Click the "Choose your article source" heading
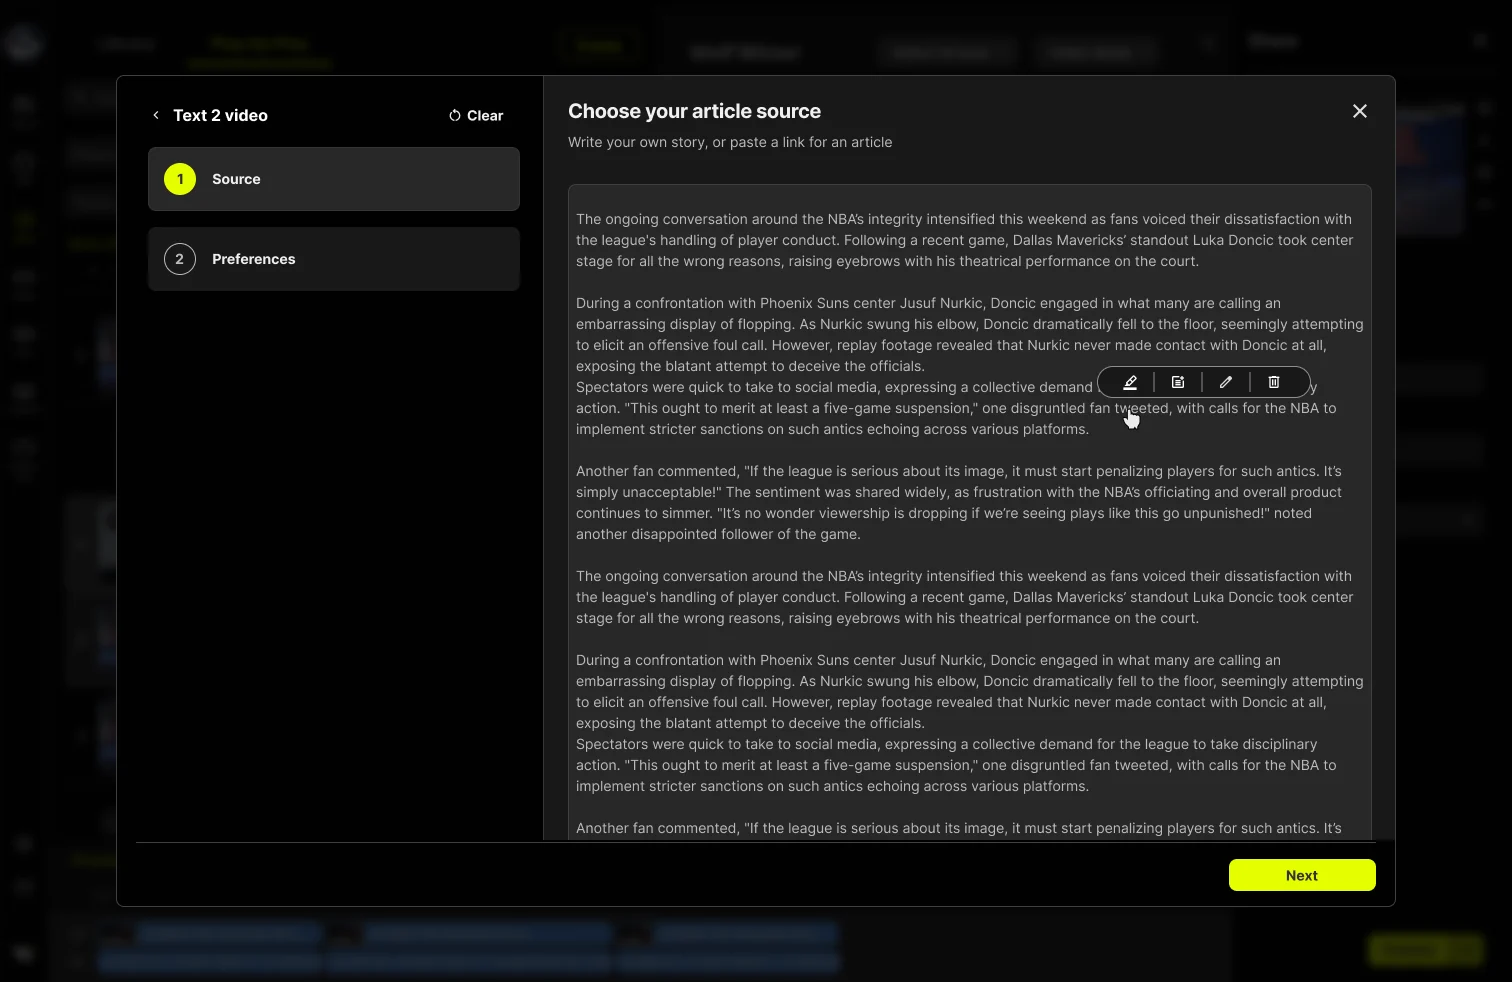The width and height of the screenshot is (1512, 982). [x=694, y=111]
